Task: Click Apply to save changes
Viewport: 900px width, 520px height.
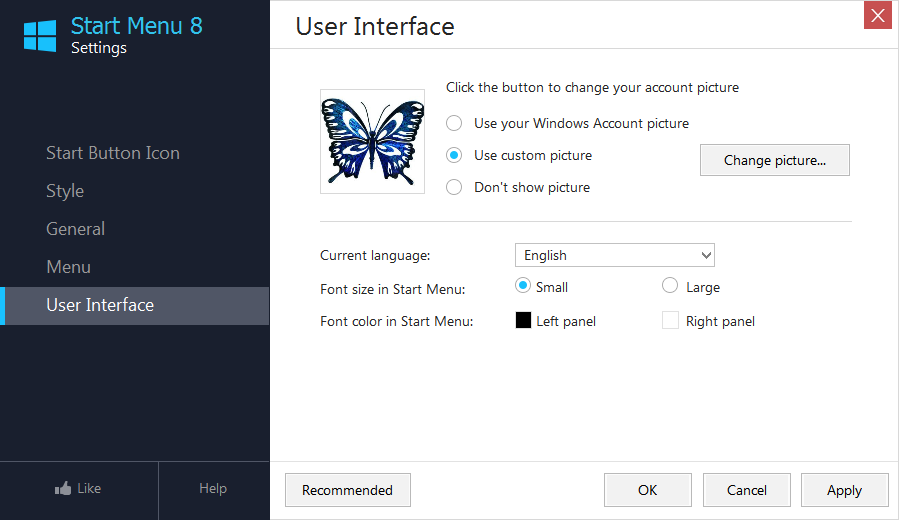Action: tap(844, 490)
